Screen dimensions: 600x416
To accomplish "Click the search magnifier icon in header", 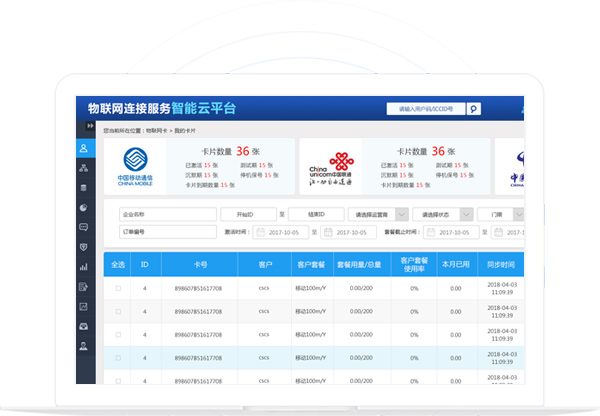I will [474, 109].
